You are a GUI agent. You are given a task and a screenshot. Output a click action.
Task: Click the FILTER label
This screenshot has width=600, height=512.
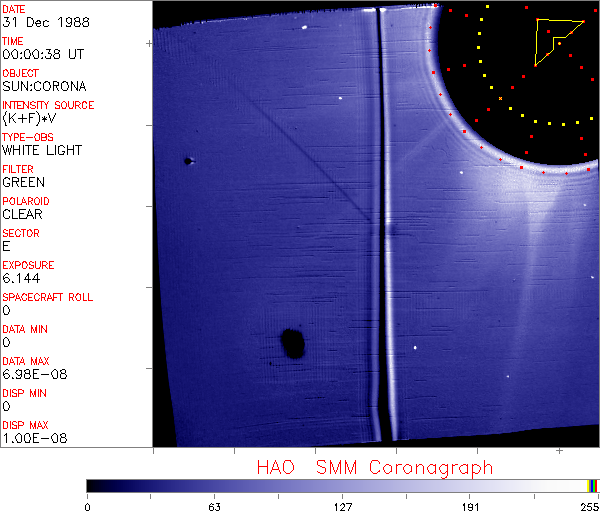18,169
